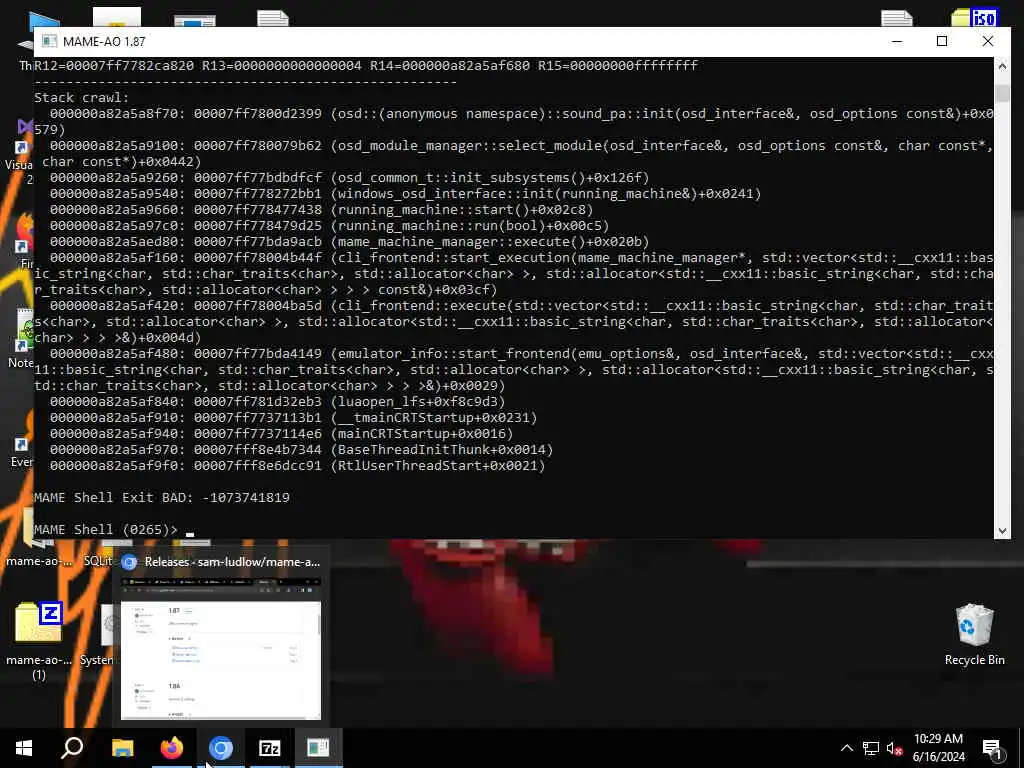1024x768 pixels.
Task: Click the MAME Shell (0265)> prompt line
Action: click(x=114, y=530)
